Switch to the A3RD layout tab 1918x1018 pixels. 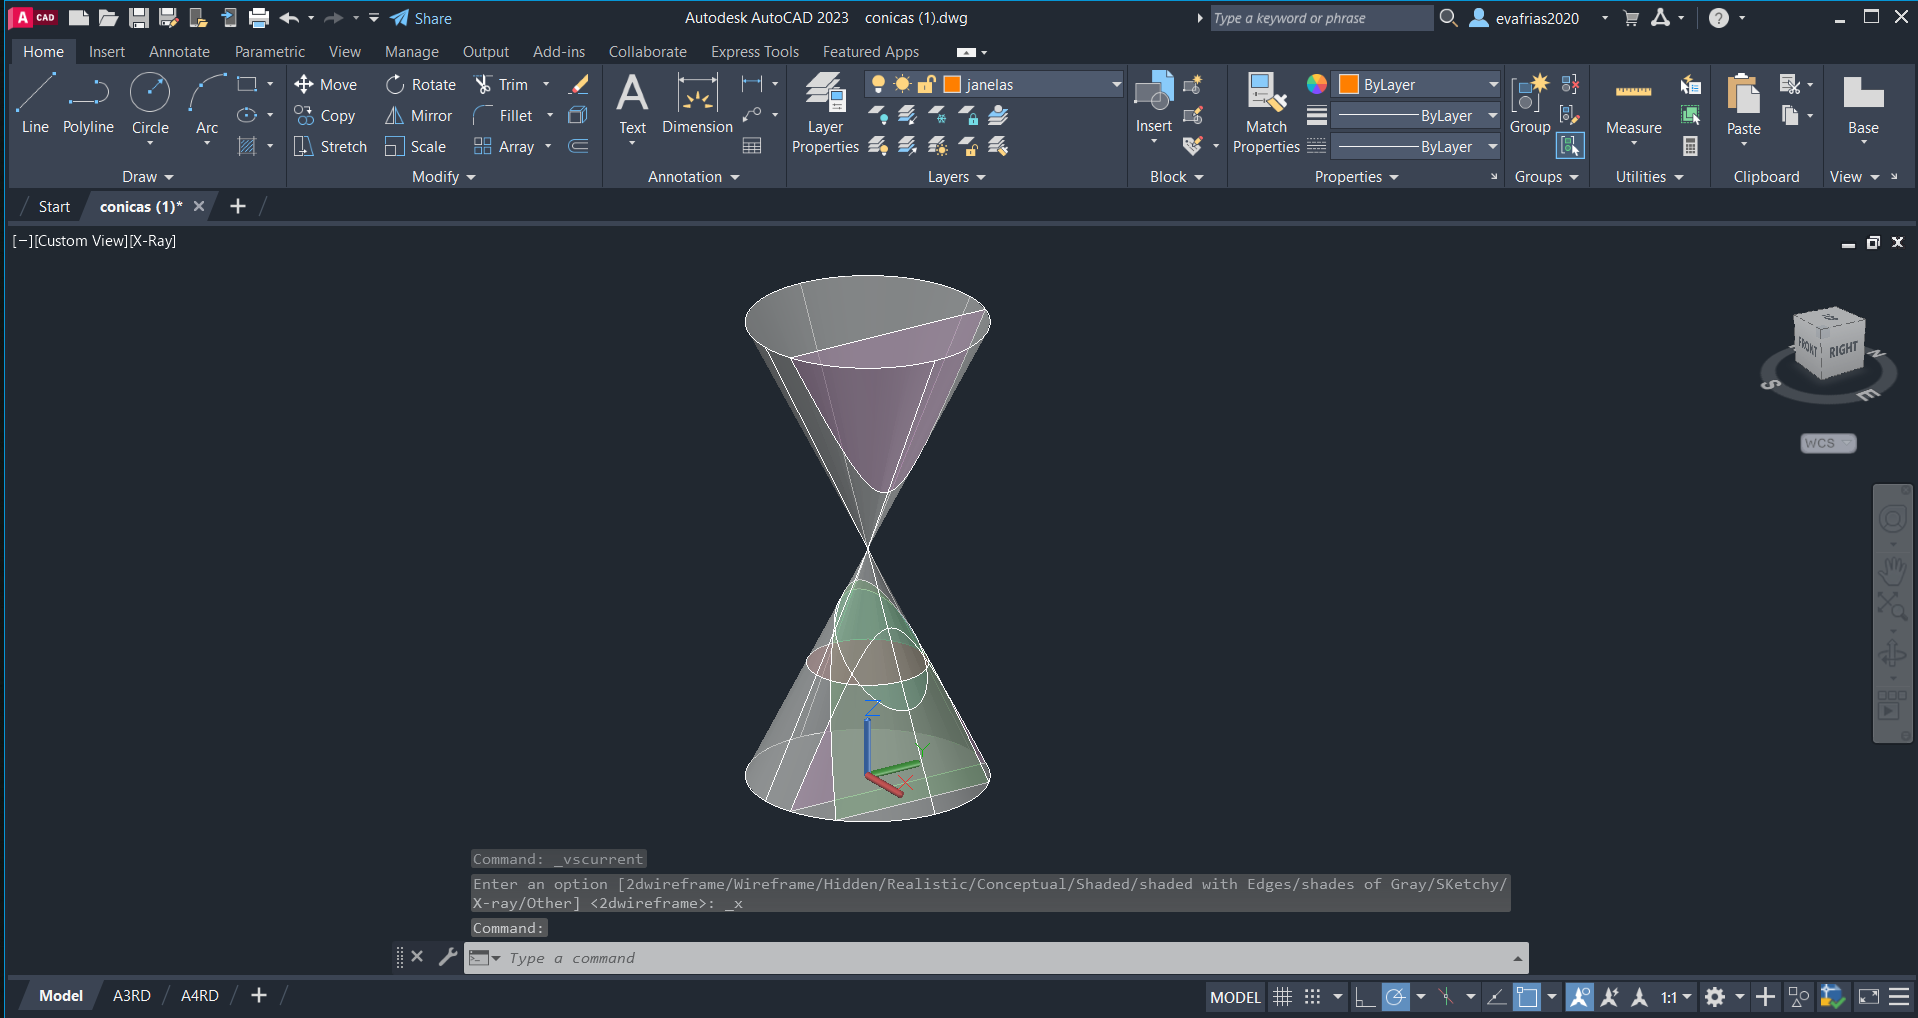tap(131, 996)
